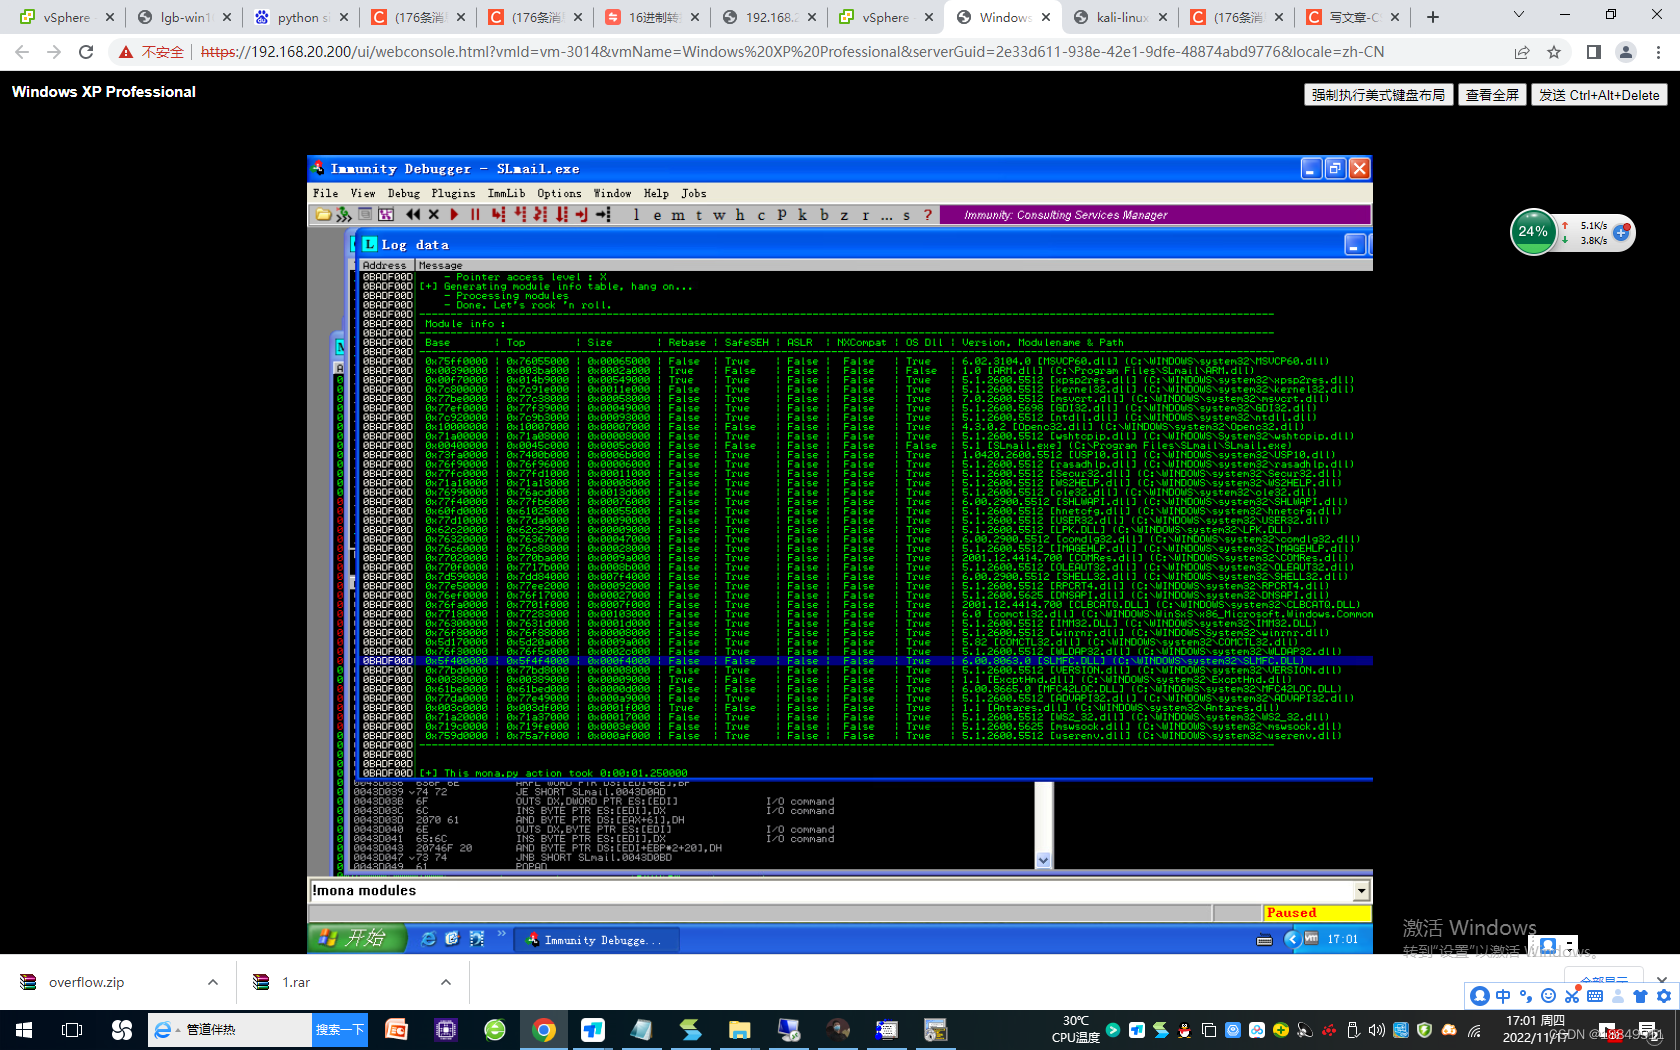
Task: Run program with red play icon
Action: [x=454, y=214]
